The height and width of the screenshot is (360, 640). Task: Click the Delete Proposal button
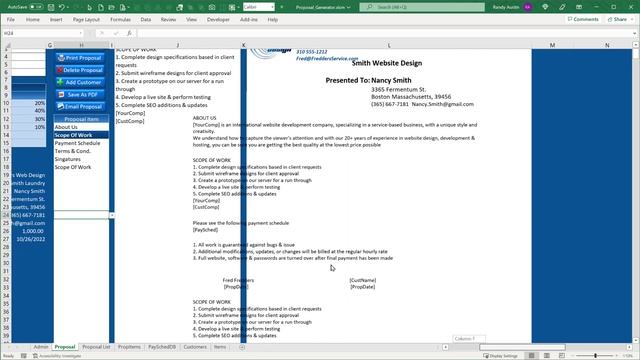80,70
